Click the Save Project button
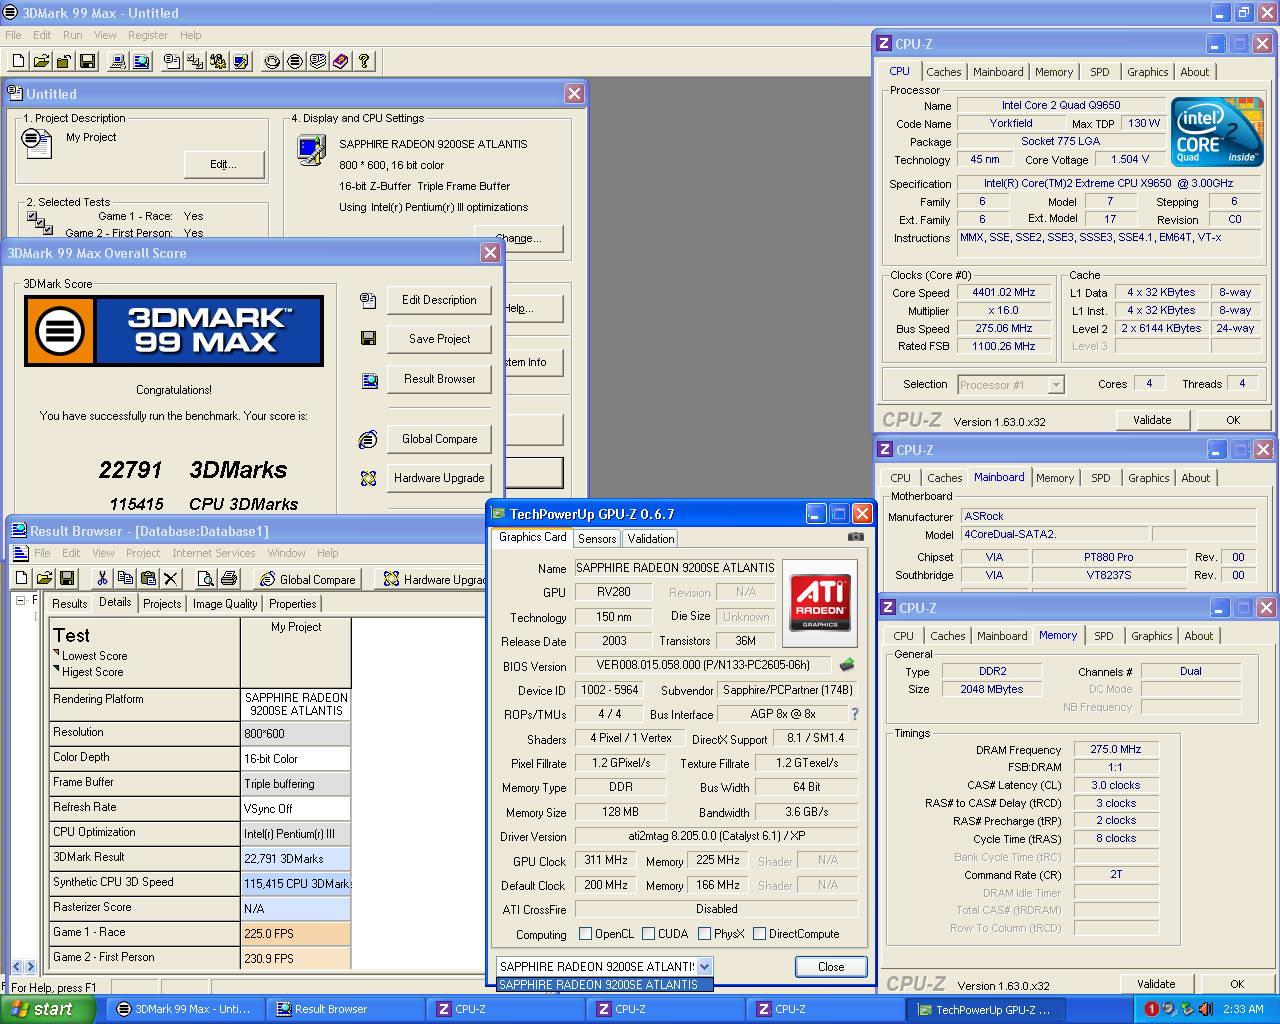Image resolution: width=1280 pixels, height=1024 pixels. (439, 339)
